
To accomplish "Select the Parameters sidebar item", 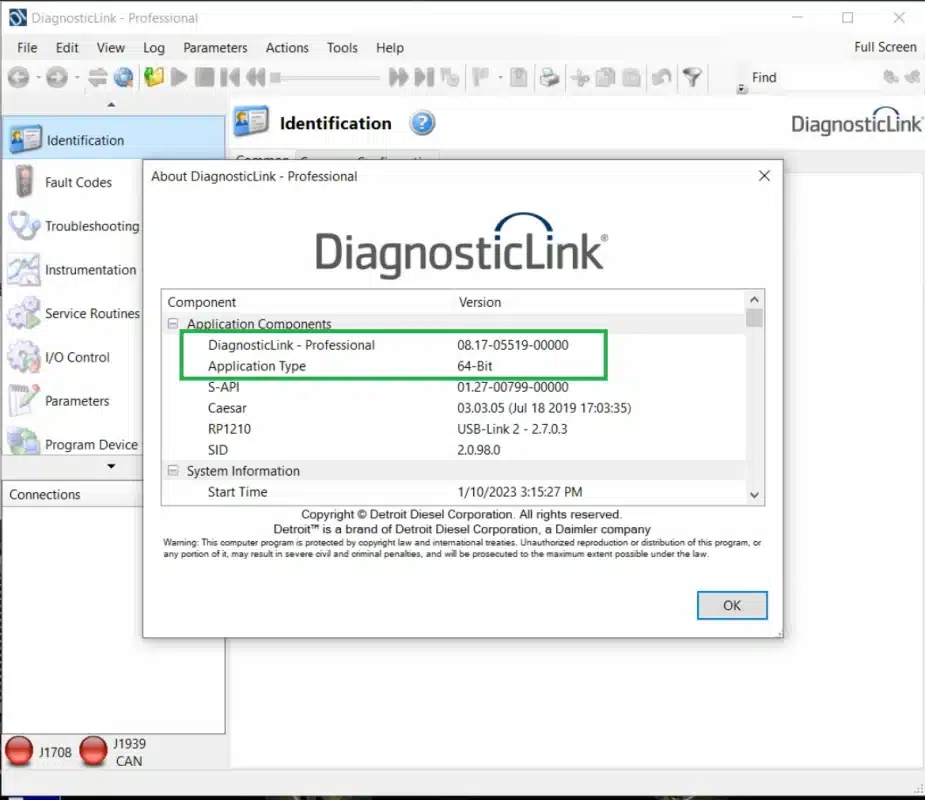I will 73,401.
